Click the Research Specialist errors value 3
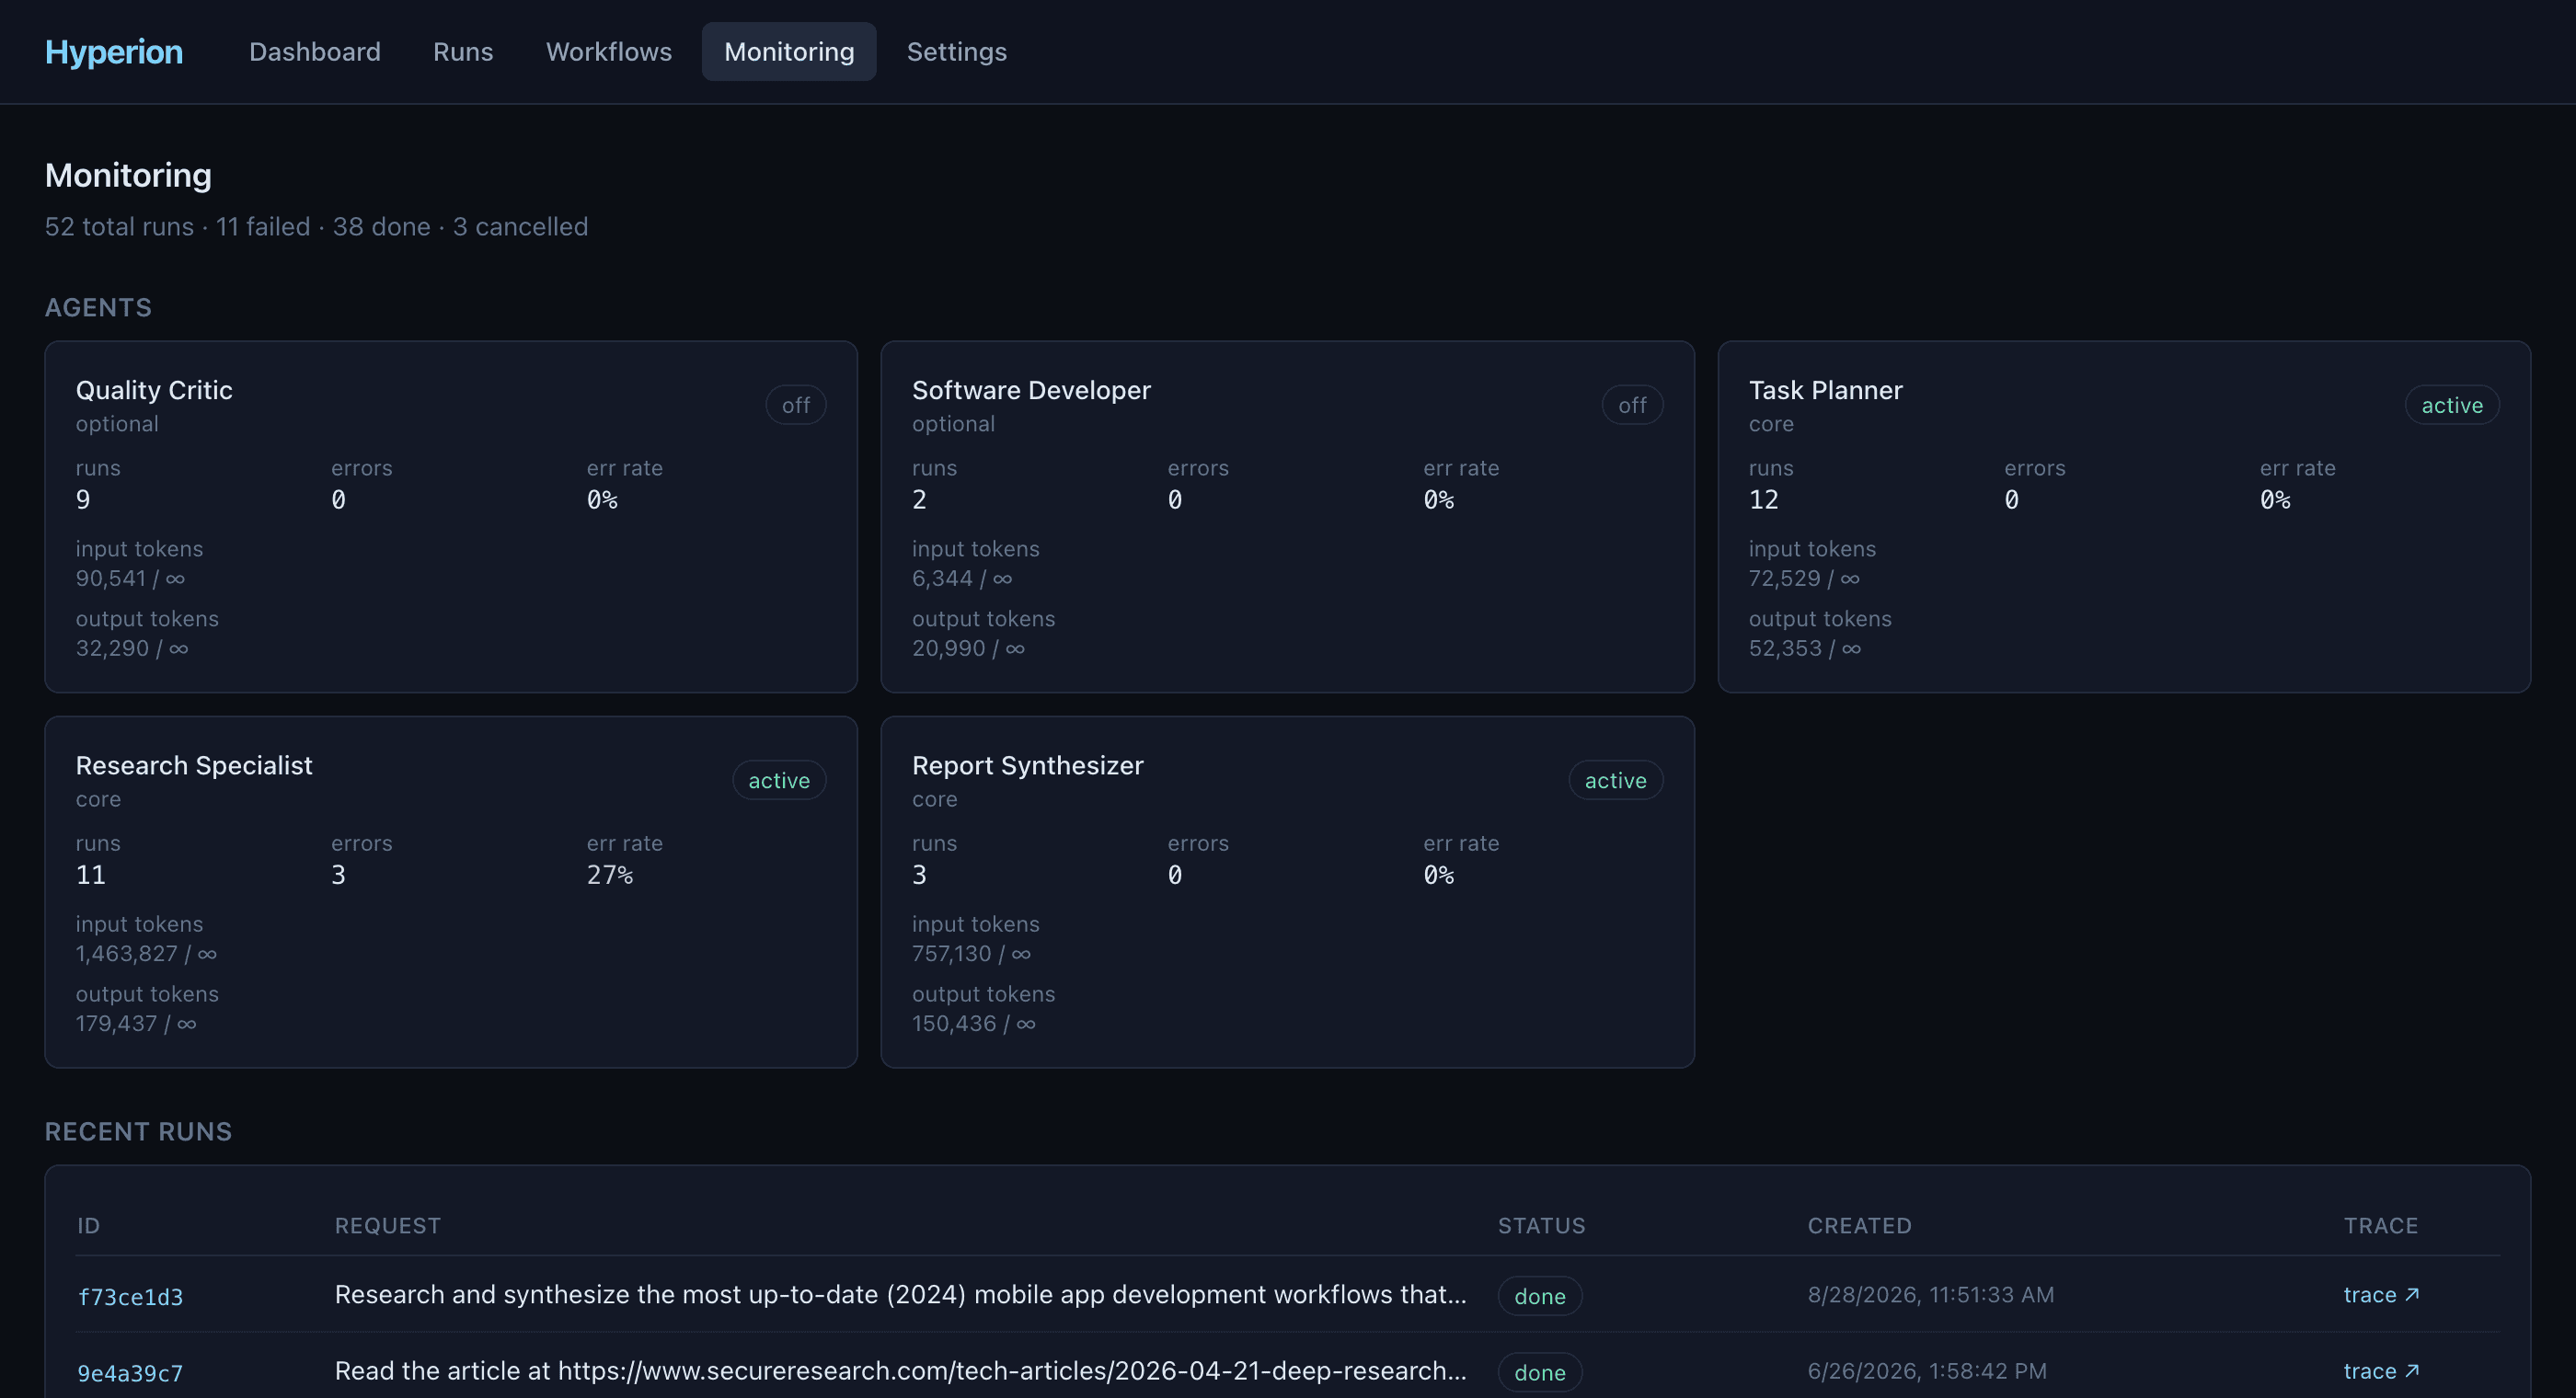 tap(338, 875)
